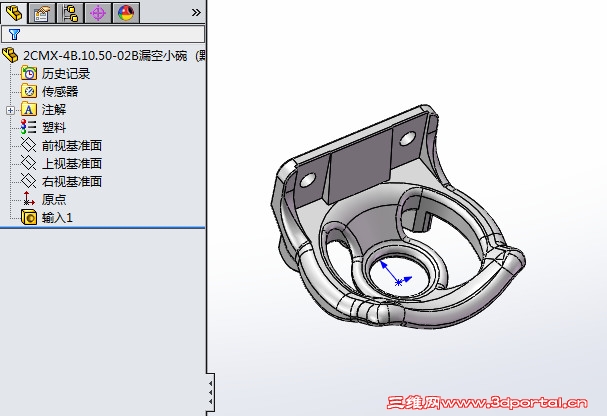607x416 pixels.
Task: Switch to the PropertyManager tab
Action: pos(42,13)
